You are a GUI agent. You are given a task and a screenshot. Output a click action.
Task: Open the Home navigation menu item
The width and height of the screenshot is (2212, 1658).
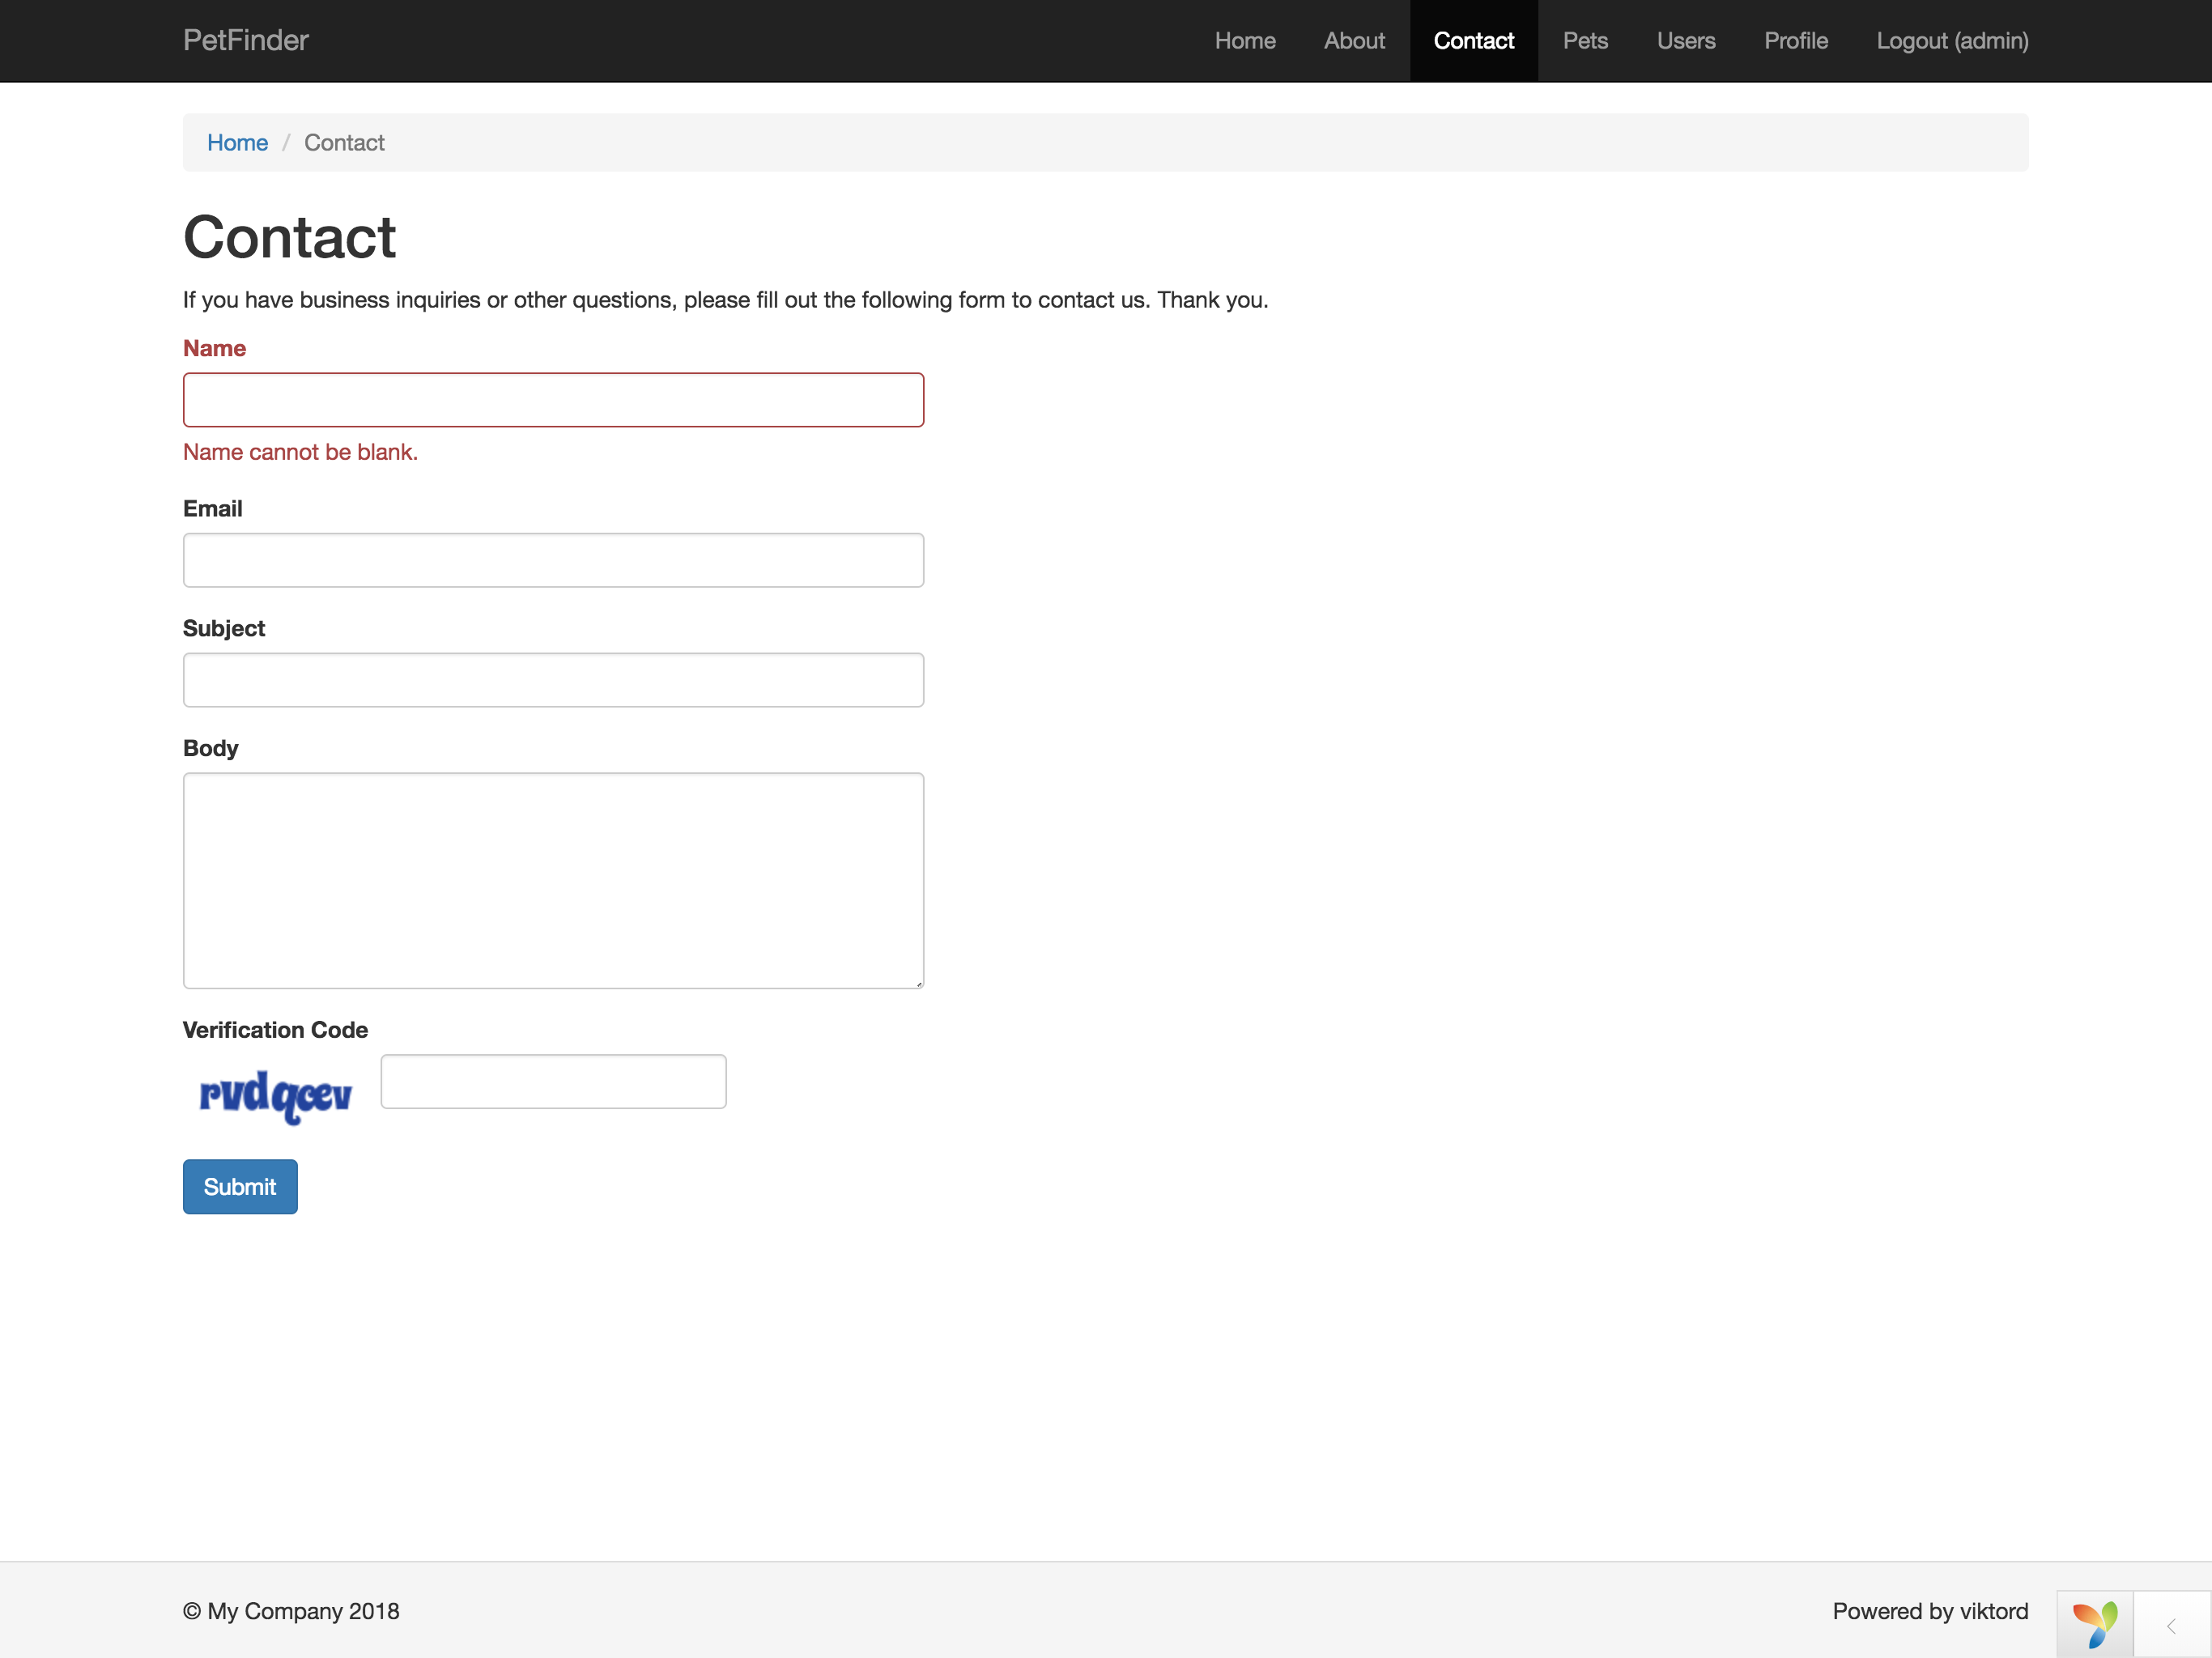1244,41
